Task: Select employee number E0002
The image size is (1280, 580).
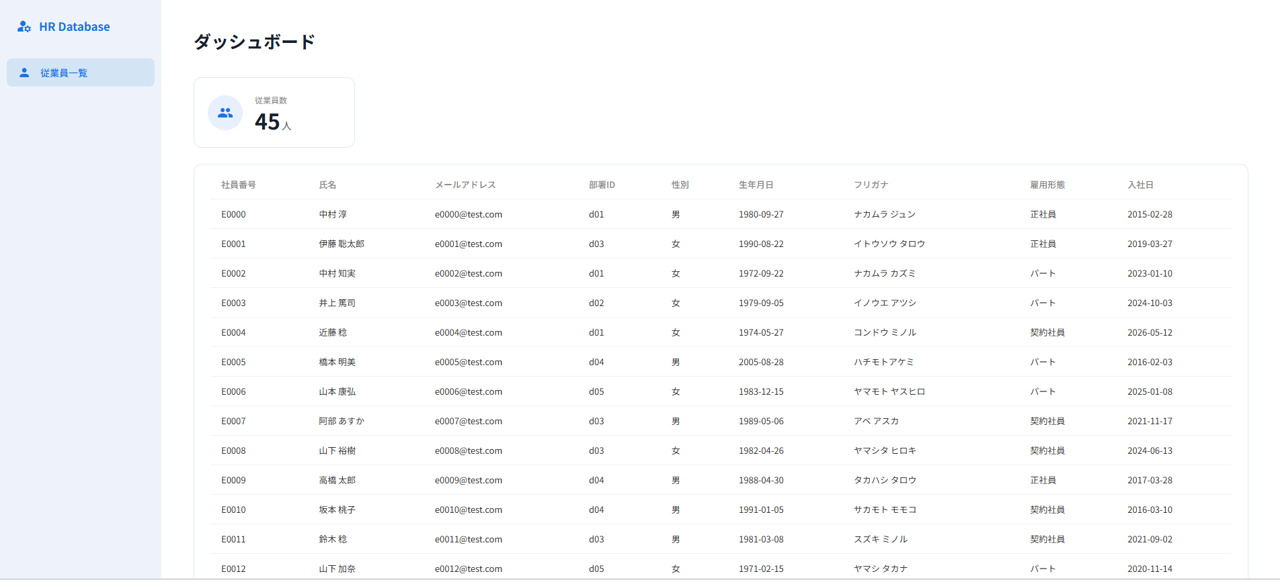Action: click(x=233, y=274)
